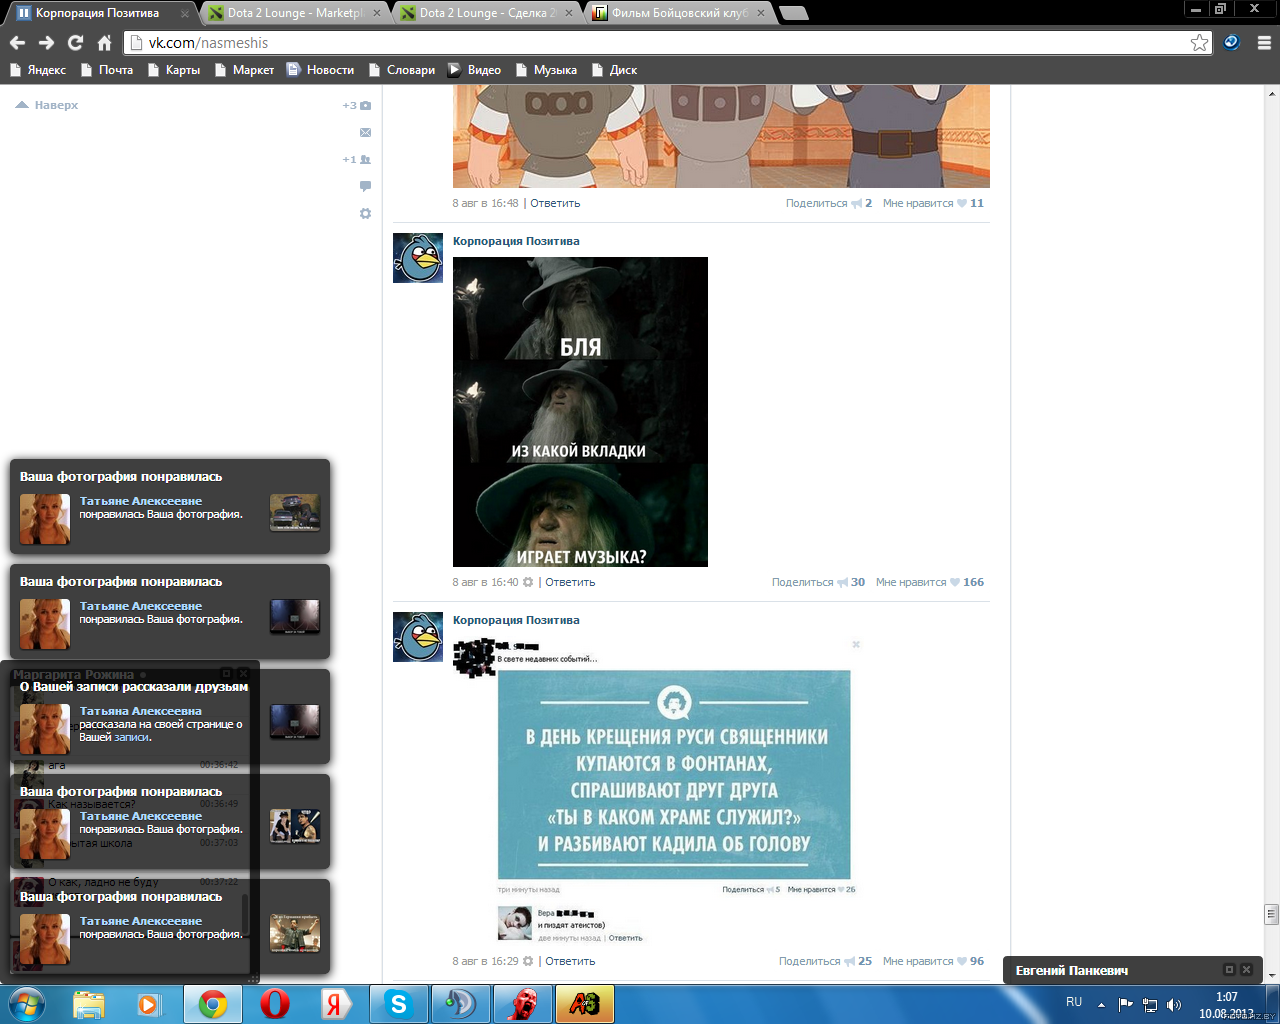Switch the RU input language indicator

tap(1074, 1002)
